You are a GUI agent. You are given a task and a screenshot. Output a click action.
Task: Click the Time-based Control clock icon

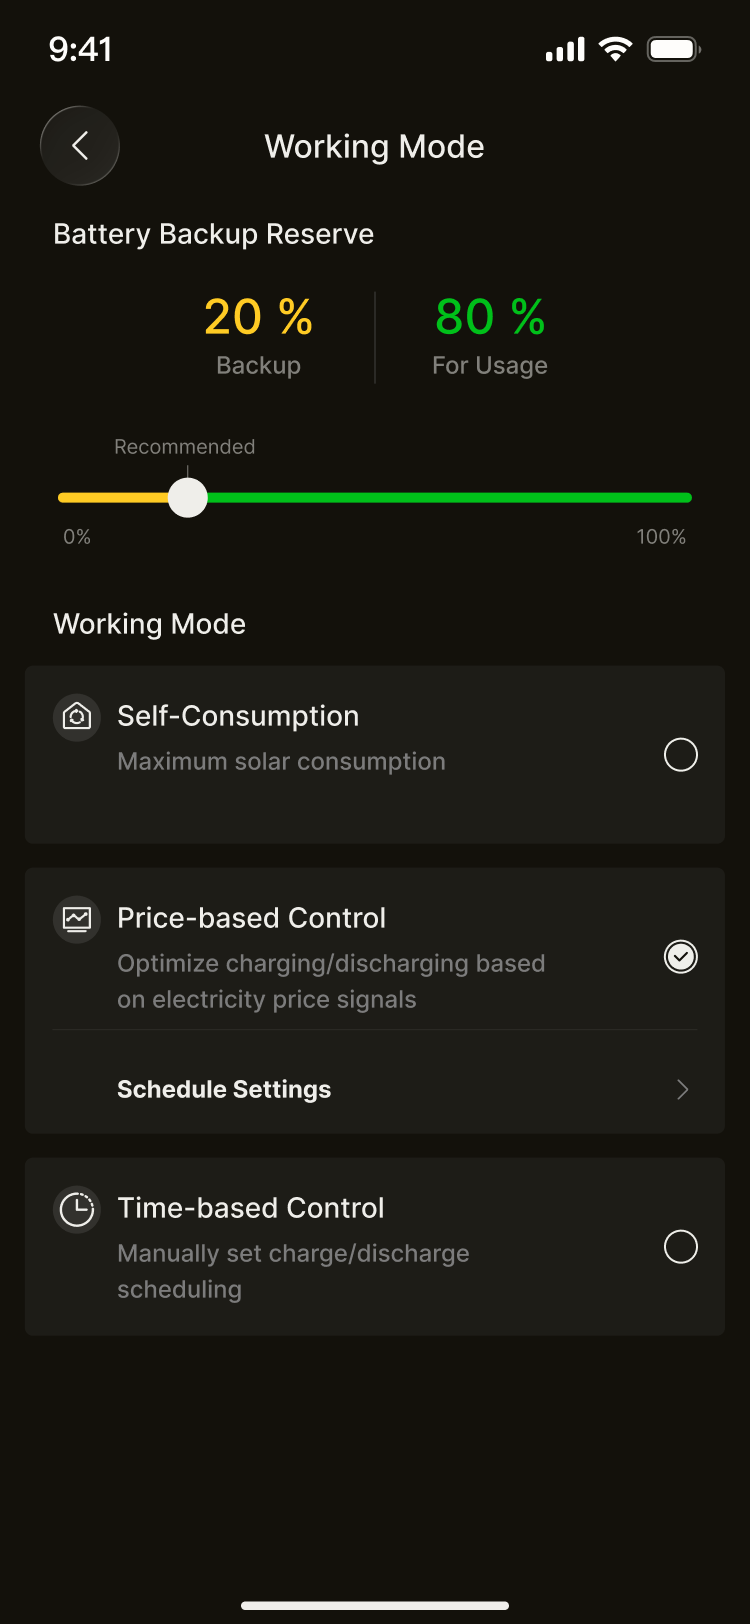(77, 1209)
